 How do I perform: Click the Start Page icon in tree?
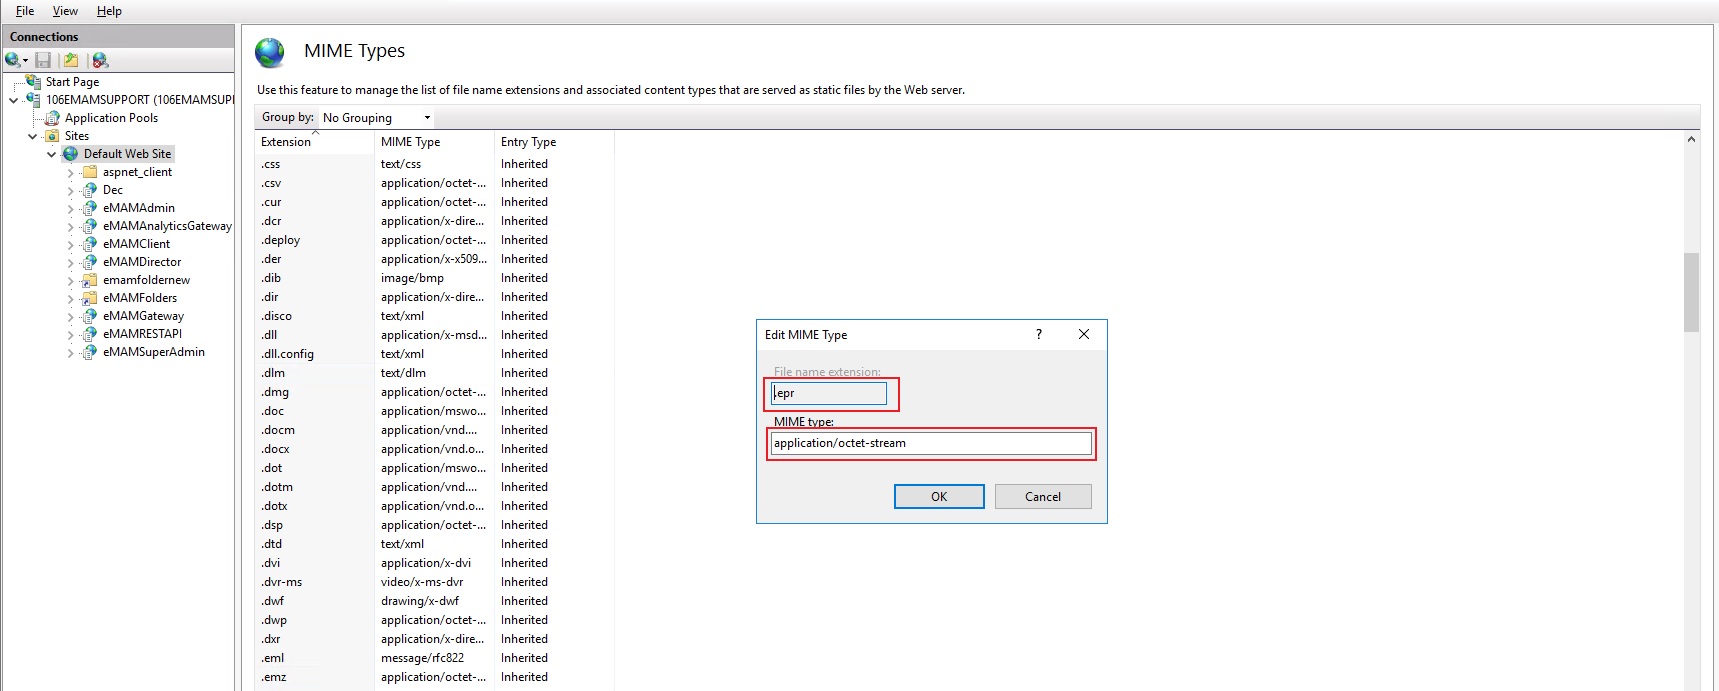point(34,82)
